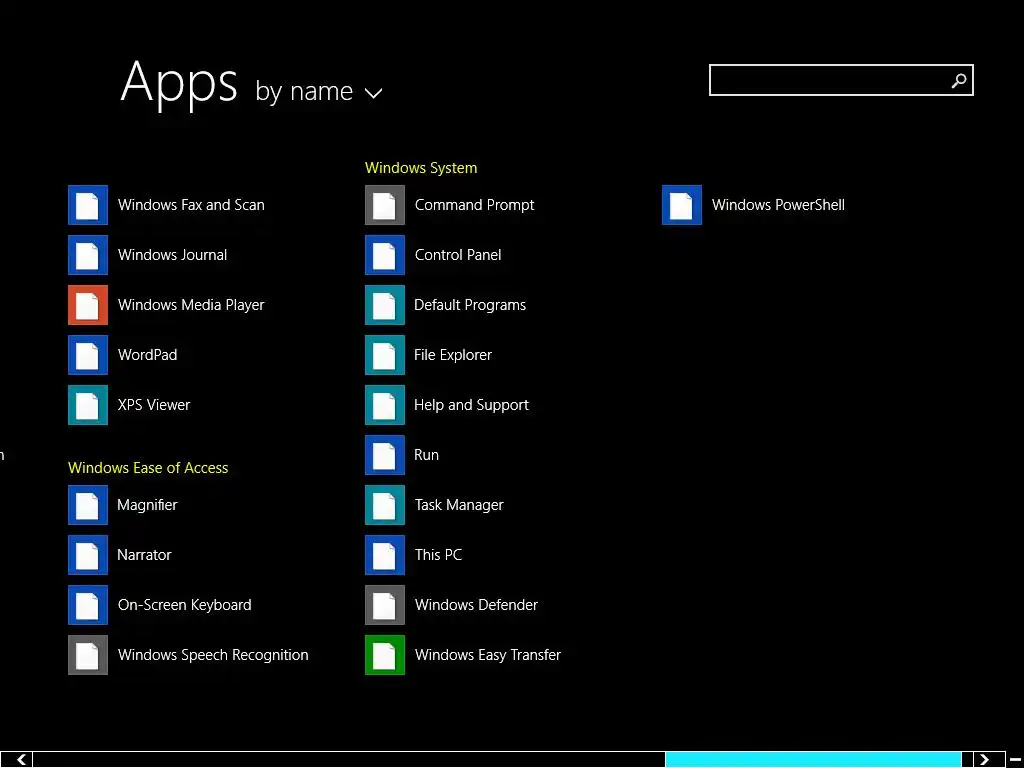
Task: Click the 'Windows Easy Transfer' text
Action: click(488, 655)
